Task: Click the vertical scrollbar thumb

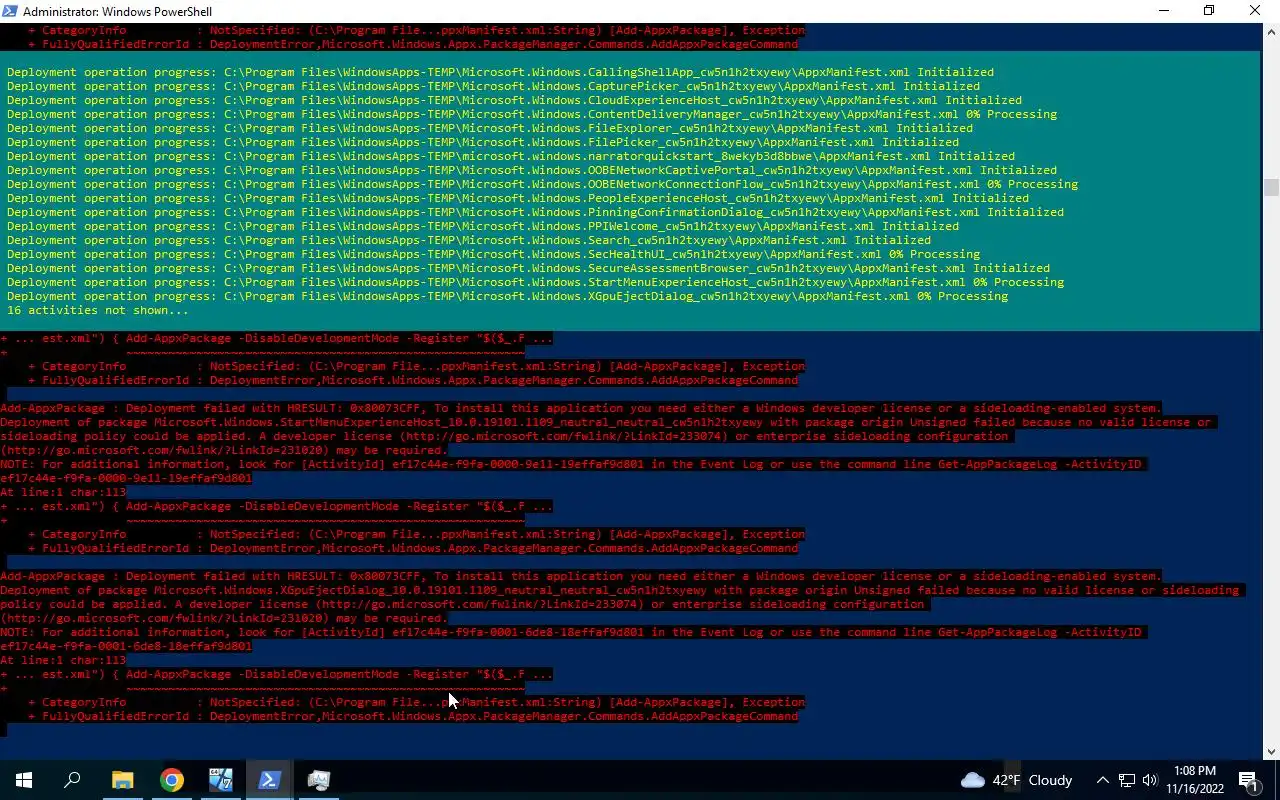Action: pyautogui.click(x=1271, y=188)
